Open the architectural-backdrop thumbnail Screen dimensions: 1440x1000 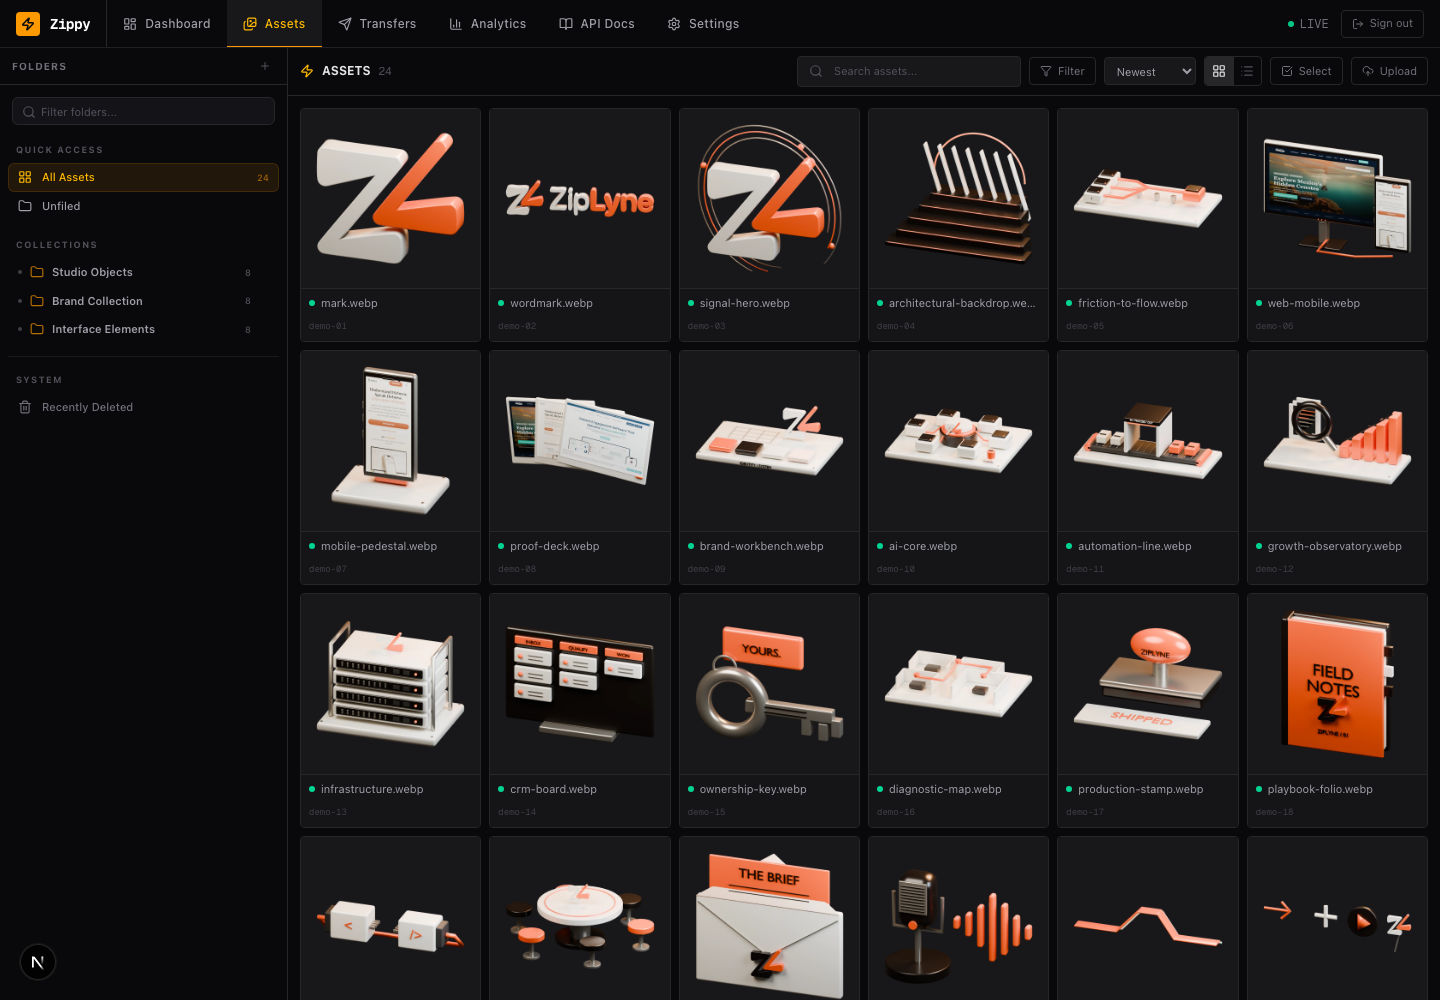[958, 198]
